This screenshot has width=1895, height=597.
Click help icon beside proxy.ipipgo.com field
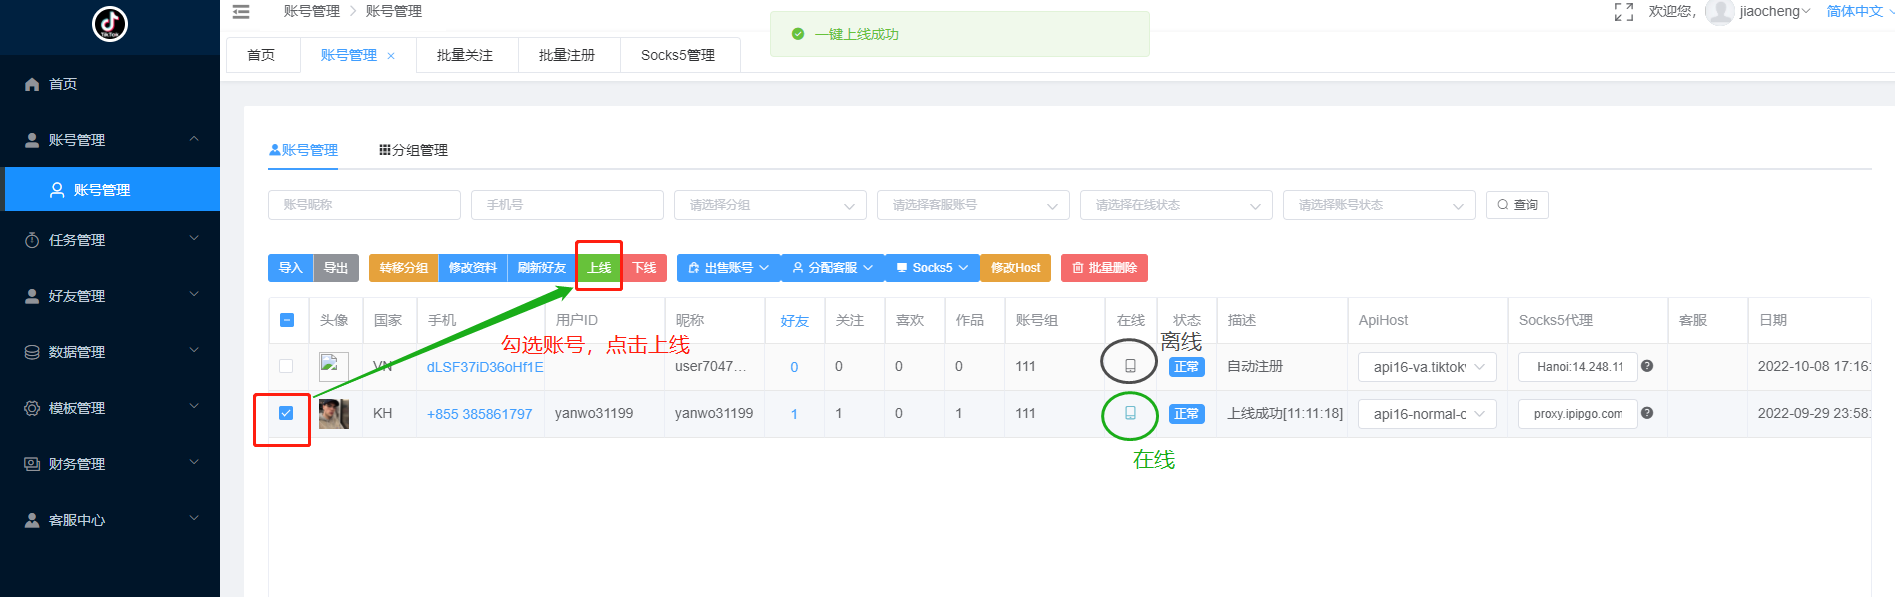[x=1647, y=413]
